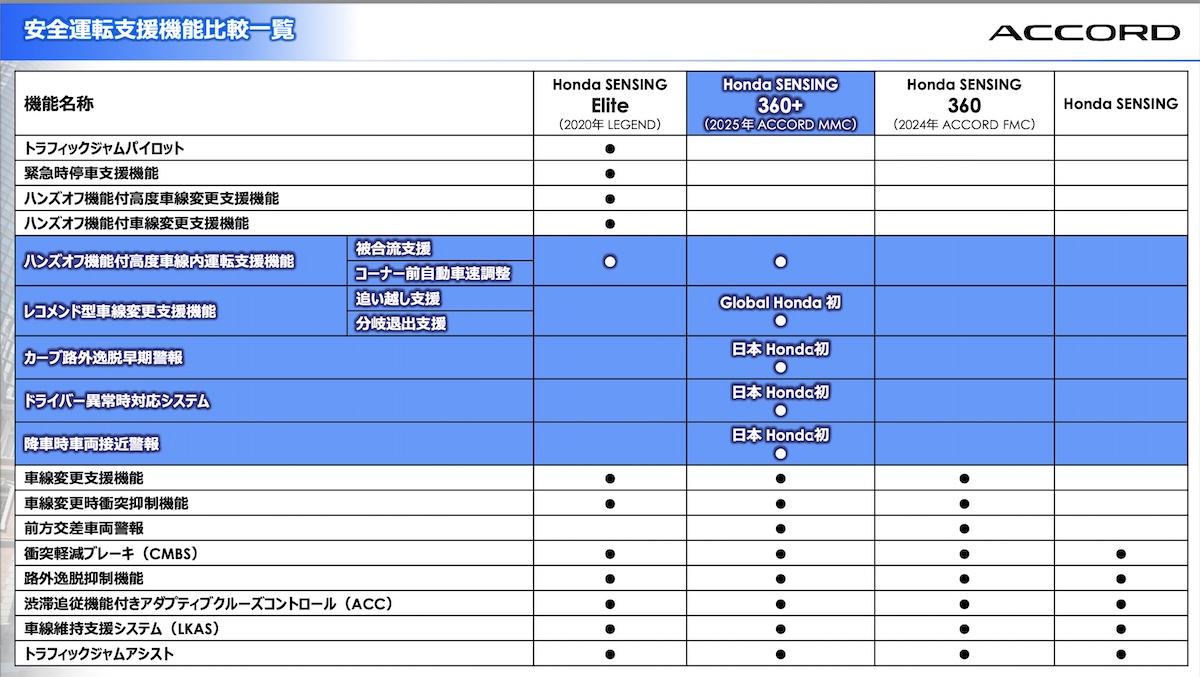Select the 被合流支援 sub-item

pos(394,248)
